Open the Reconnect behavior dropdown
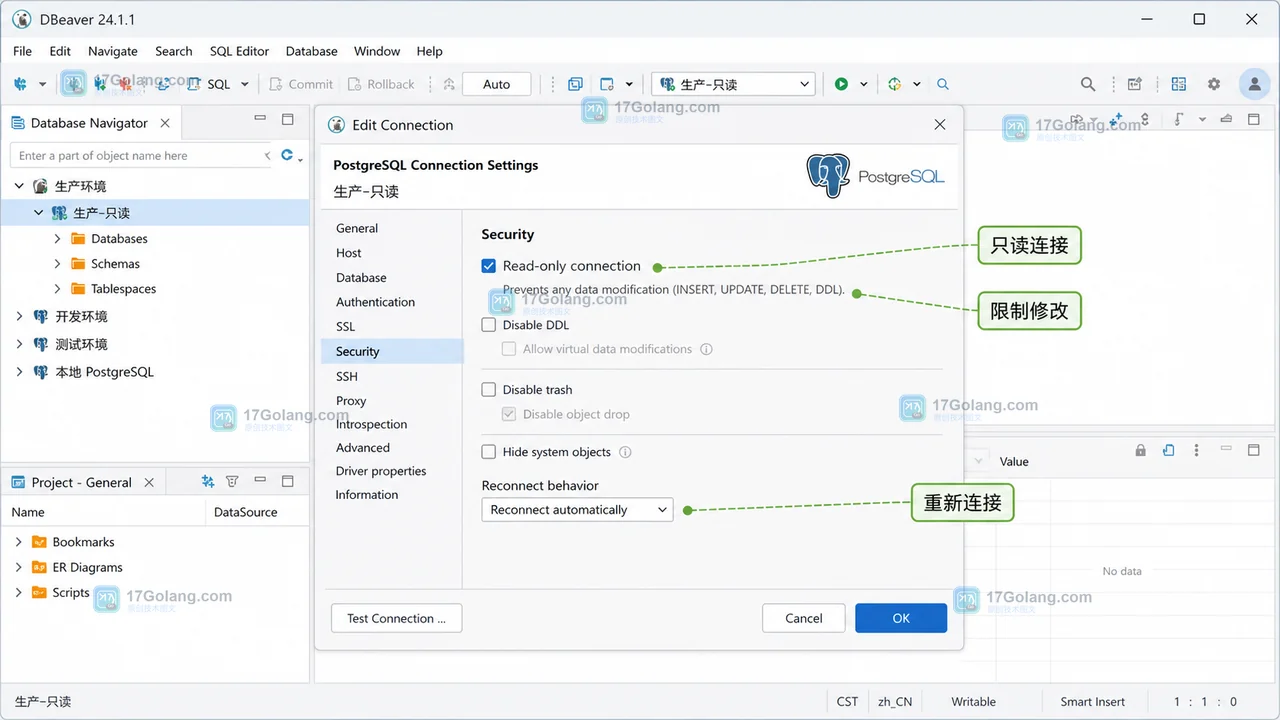The height and width of the screenshot is (720, 1280). click(577, 510)
